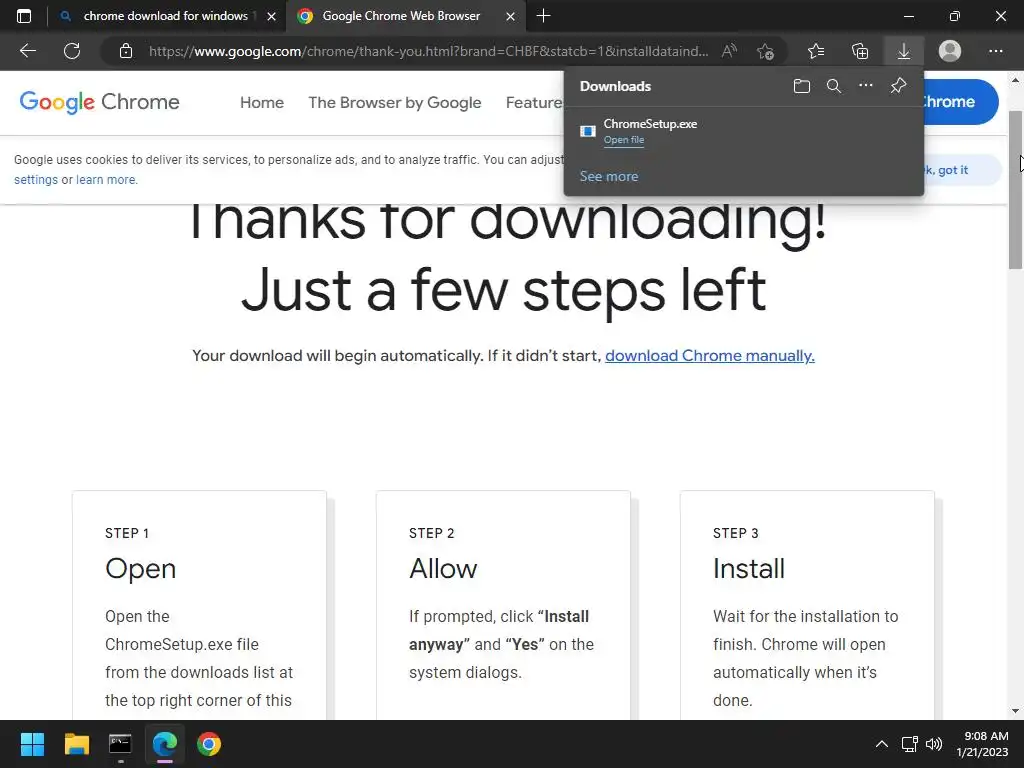Open the Home navigation item
This screenshot has height=768, width=1024.
[x=262, y=103]
